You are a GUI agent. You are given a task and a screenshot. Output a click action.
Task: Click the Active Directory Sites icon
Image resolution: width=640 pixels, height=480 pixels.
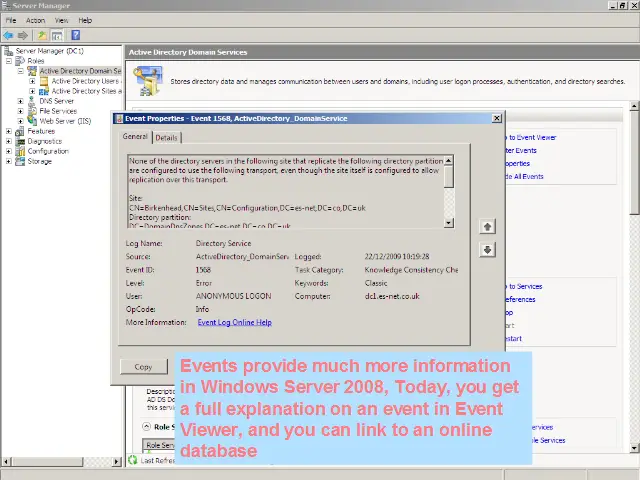[x=44, y=91]
